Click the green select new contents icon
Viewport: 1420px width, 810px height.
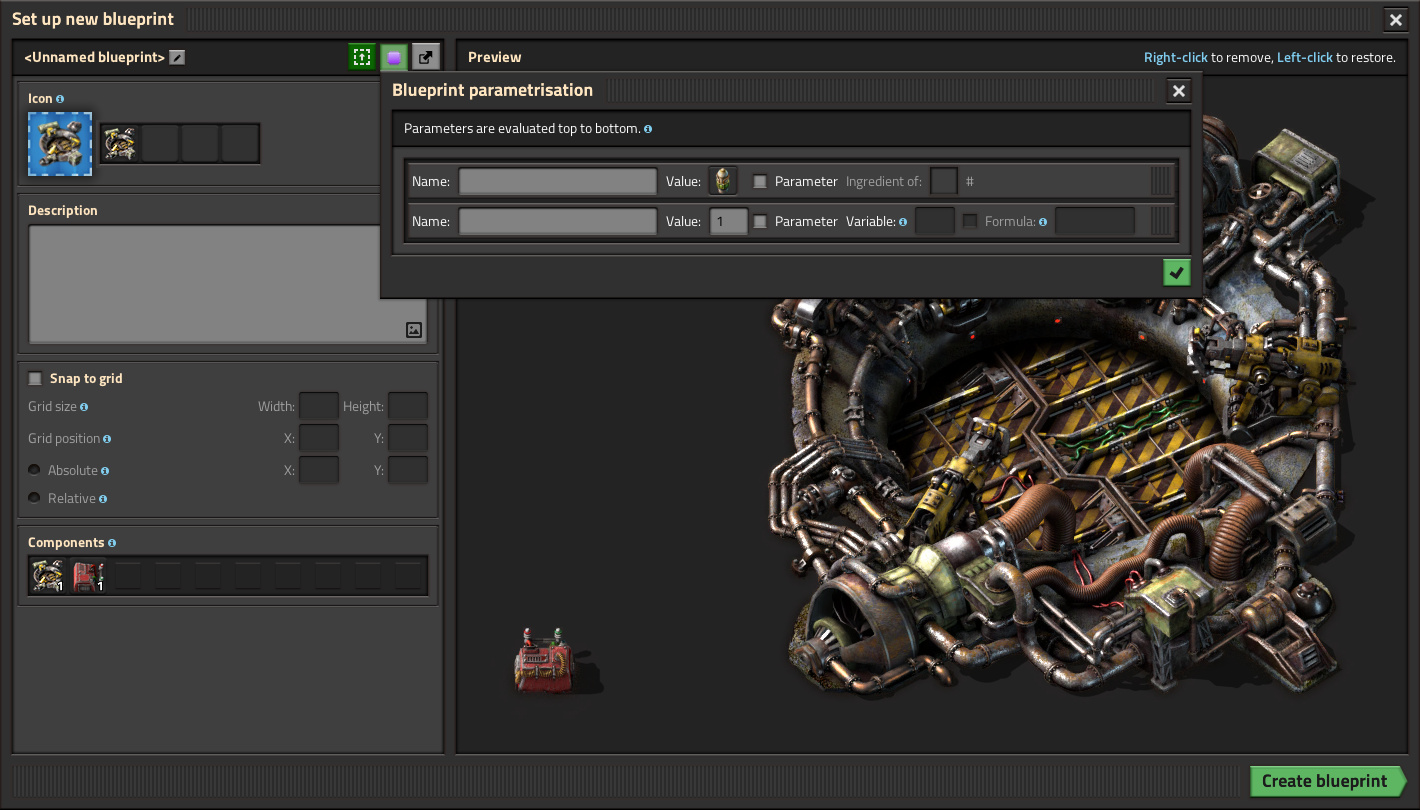coord(362,57)
